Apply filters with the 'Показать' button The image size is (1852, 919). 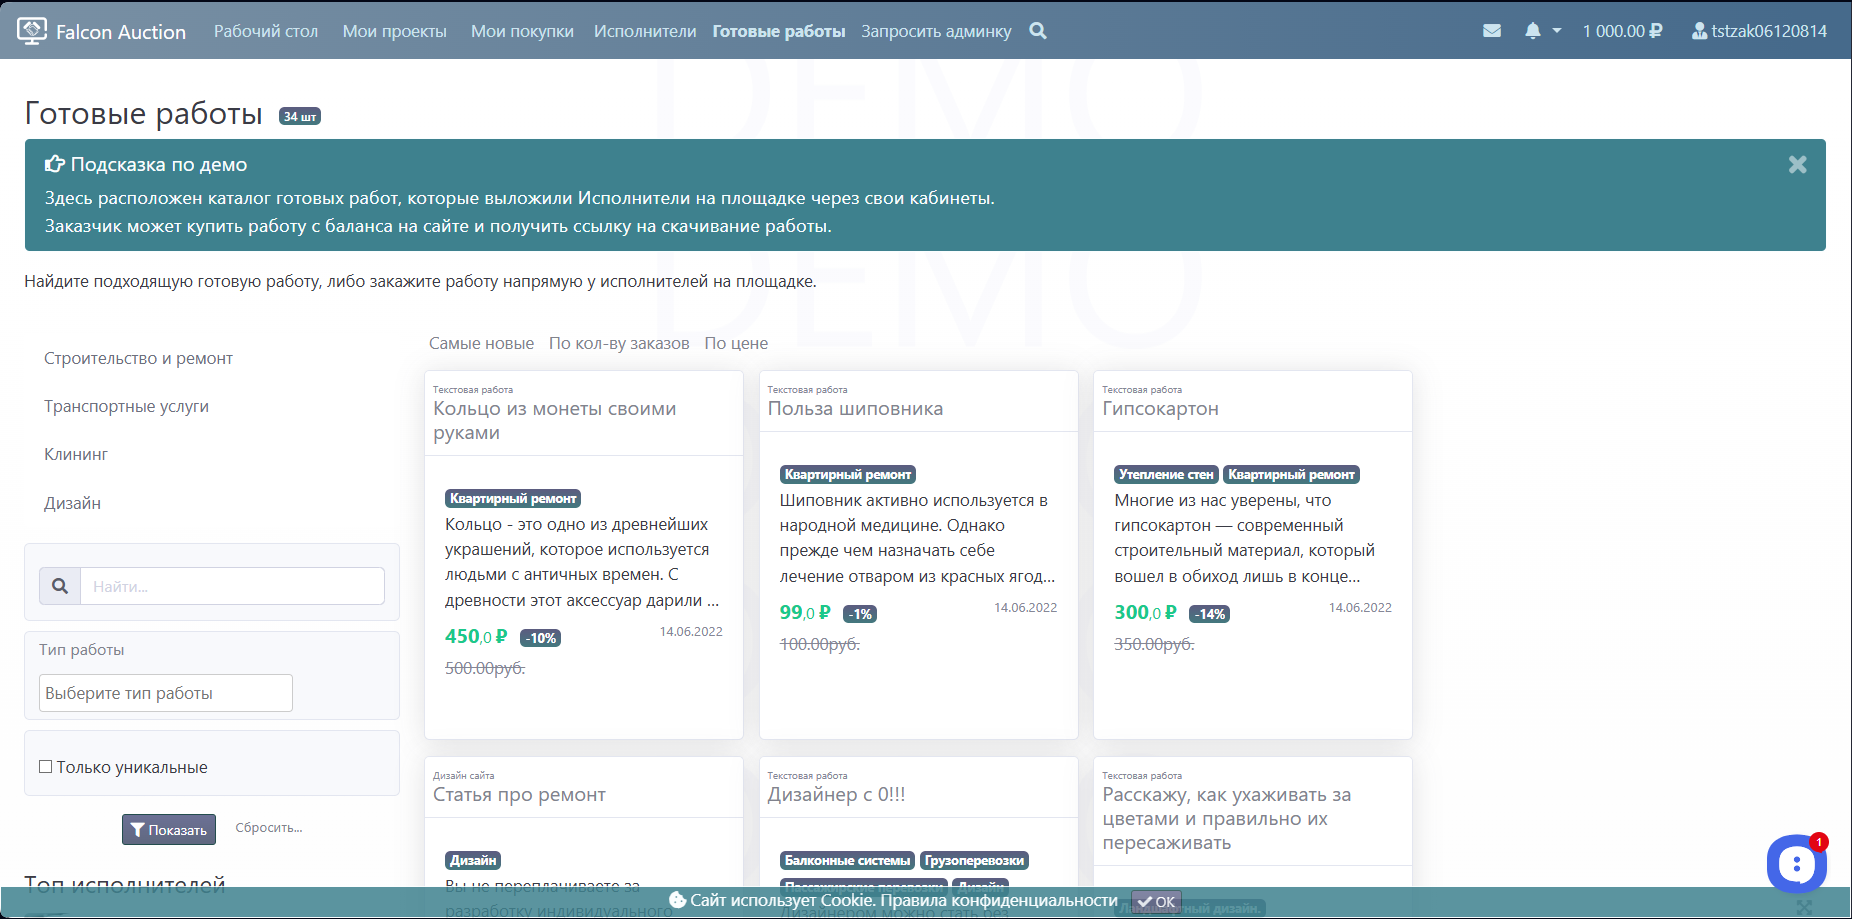(x=168, y=829)
